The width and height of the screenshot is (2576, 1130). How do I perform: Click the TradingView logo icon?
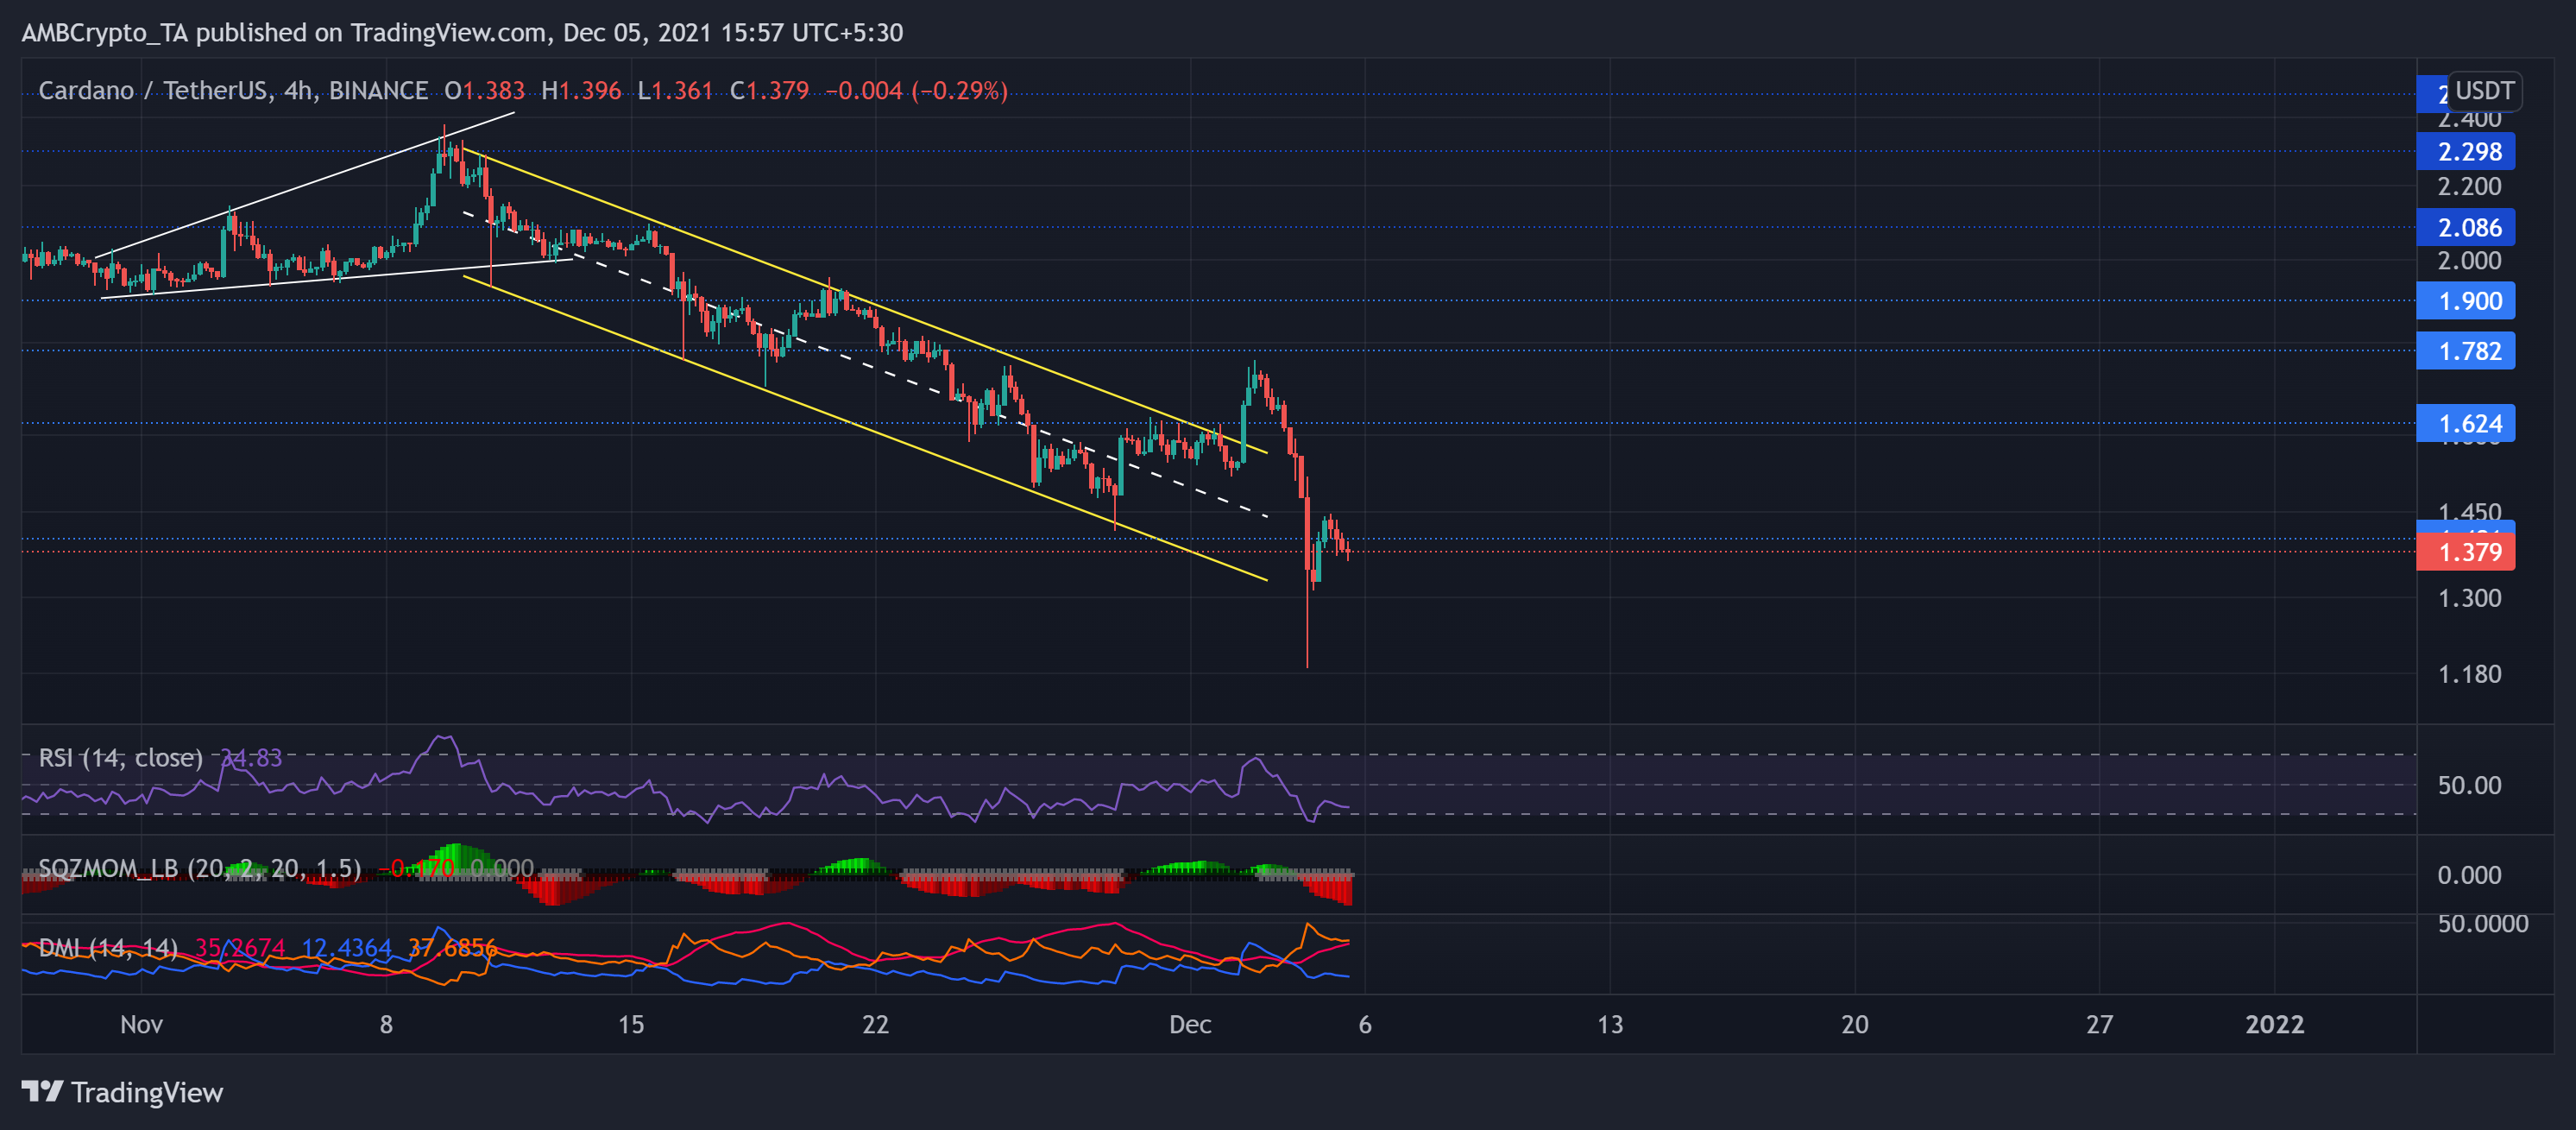coord(42,1091)
